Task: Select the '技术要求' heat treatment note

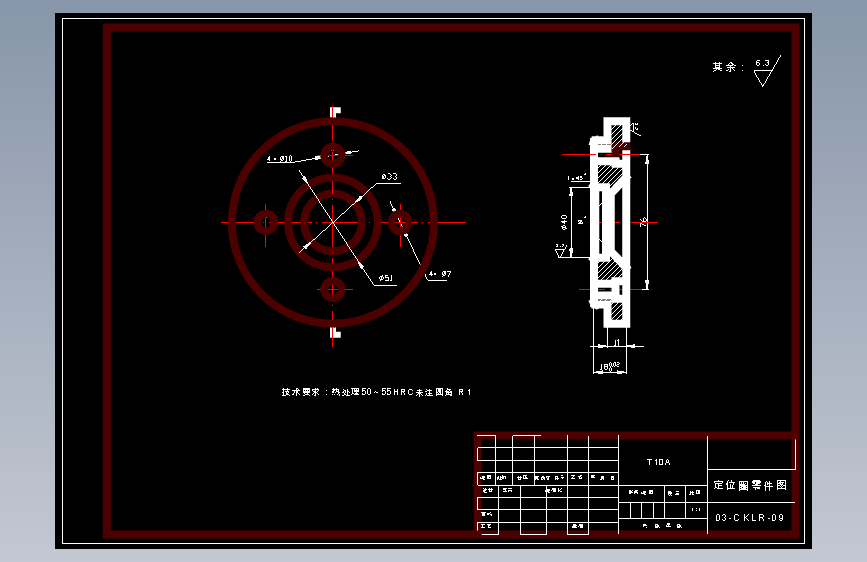Action: click(377, 392)
